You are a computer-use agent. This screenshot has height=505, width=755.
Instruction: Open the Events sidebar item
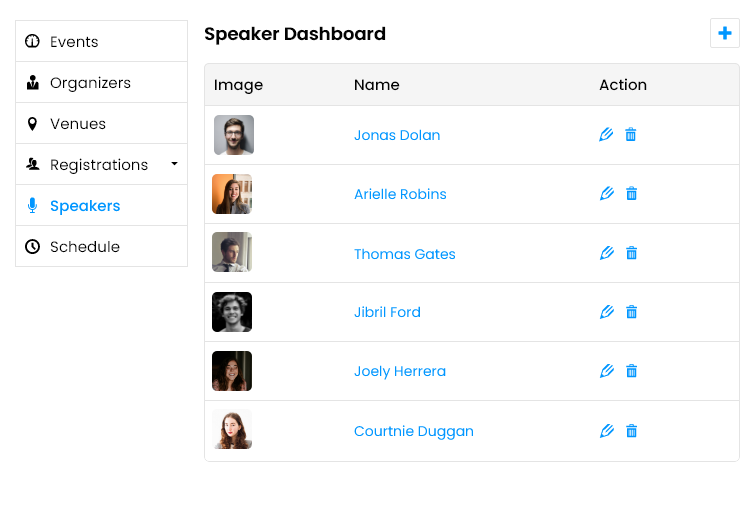(x=102, y=41)
